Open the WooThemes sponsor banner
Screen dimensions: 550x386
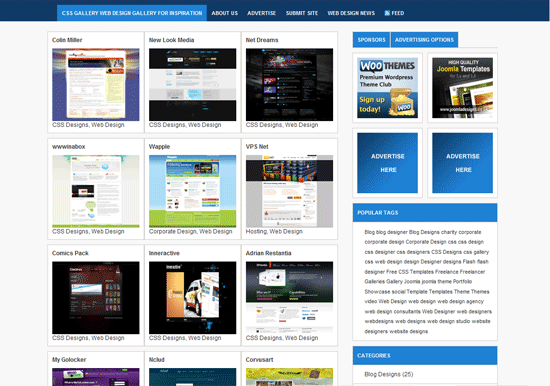pos(387,88)
